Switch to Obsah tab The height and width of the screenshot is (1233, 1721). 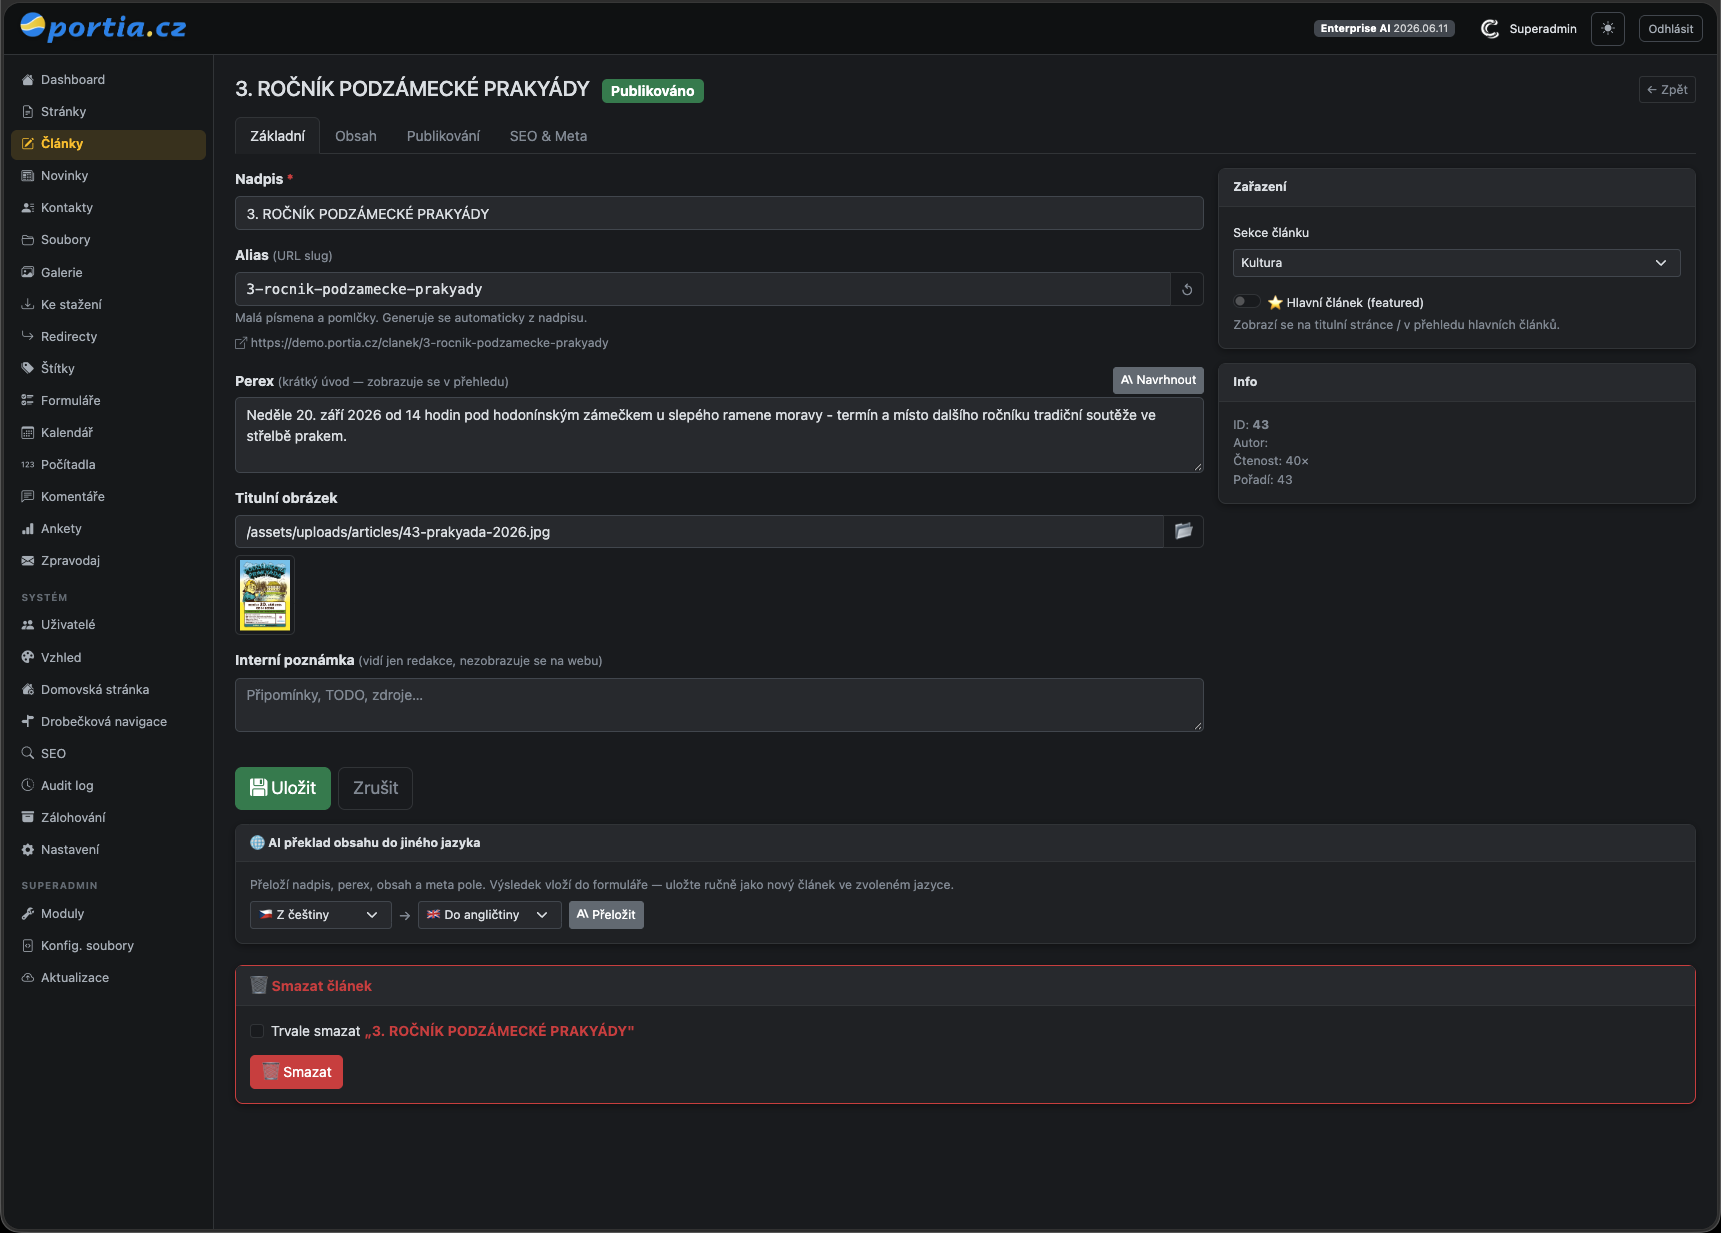pos(356,136)
